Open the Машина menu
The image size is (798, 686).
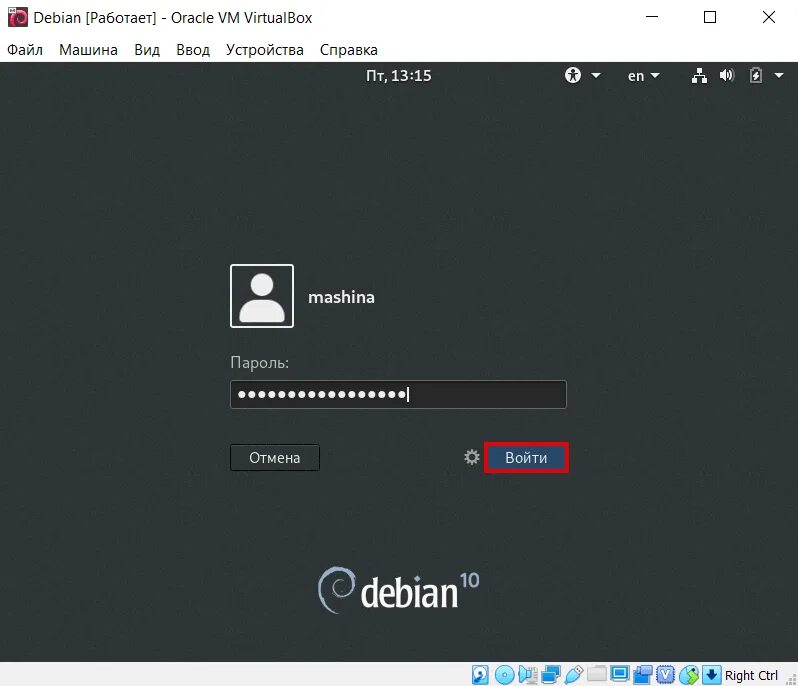89,50
